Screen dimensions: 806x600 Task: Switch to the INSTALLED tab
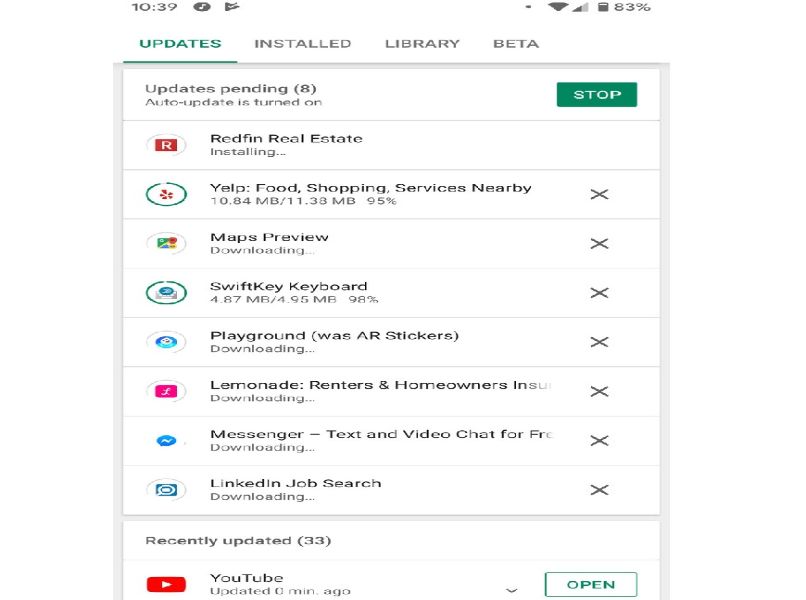[304, 43]
